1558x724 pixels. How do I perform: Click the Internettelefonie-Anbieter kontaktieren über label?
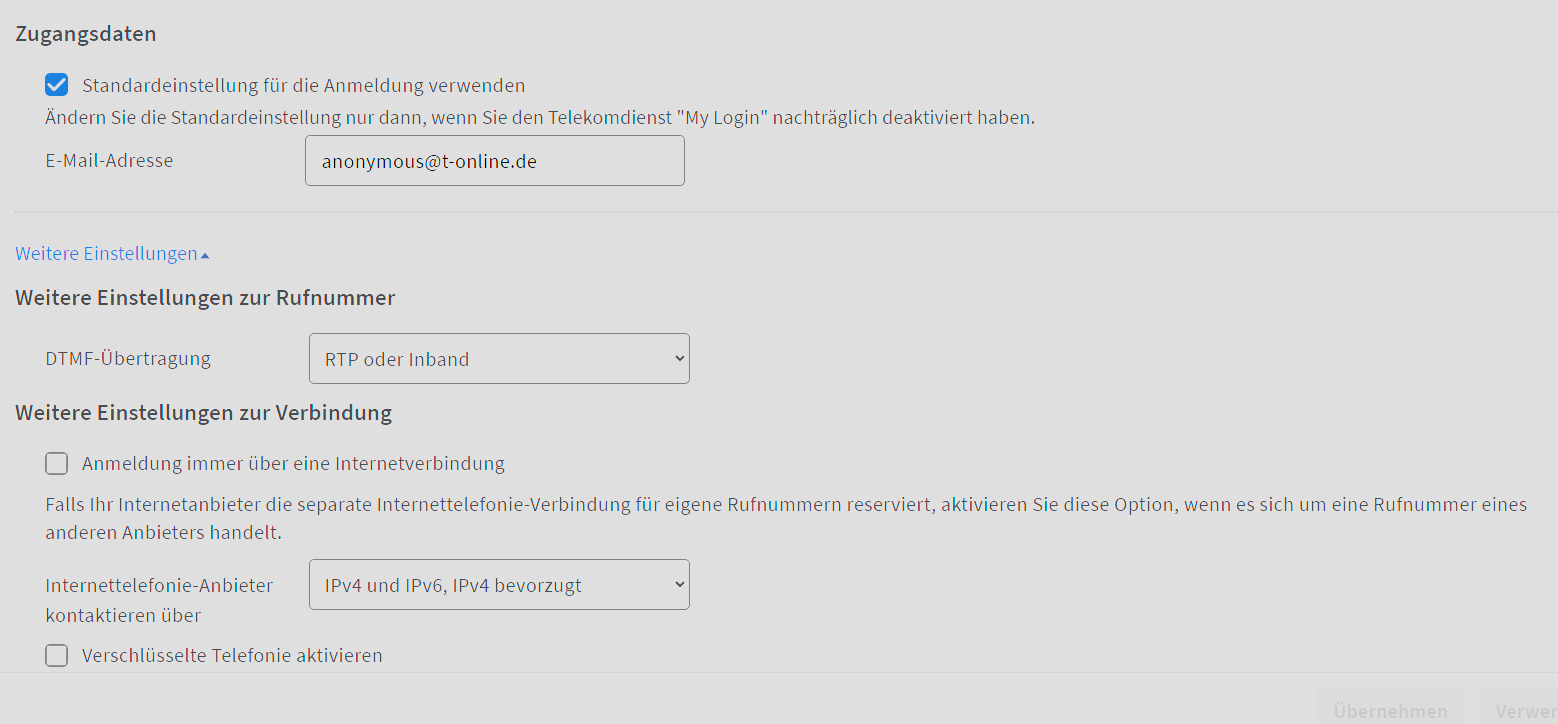point(158,600)
